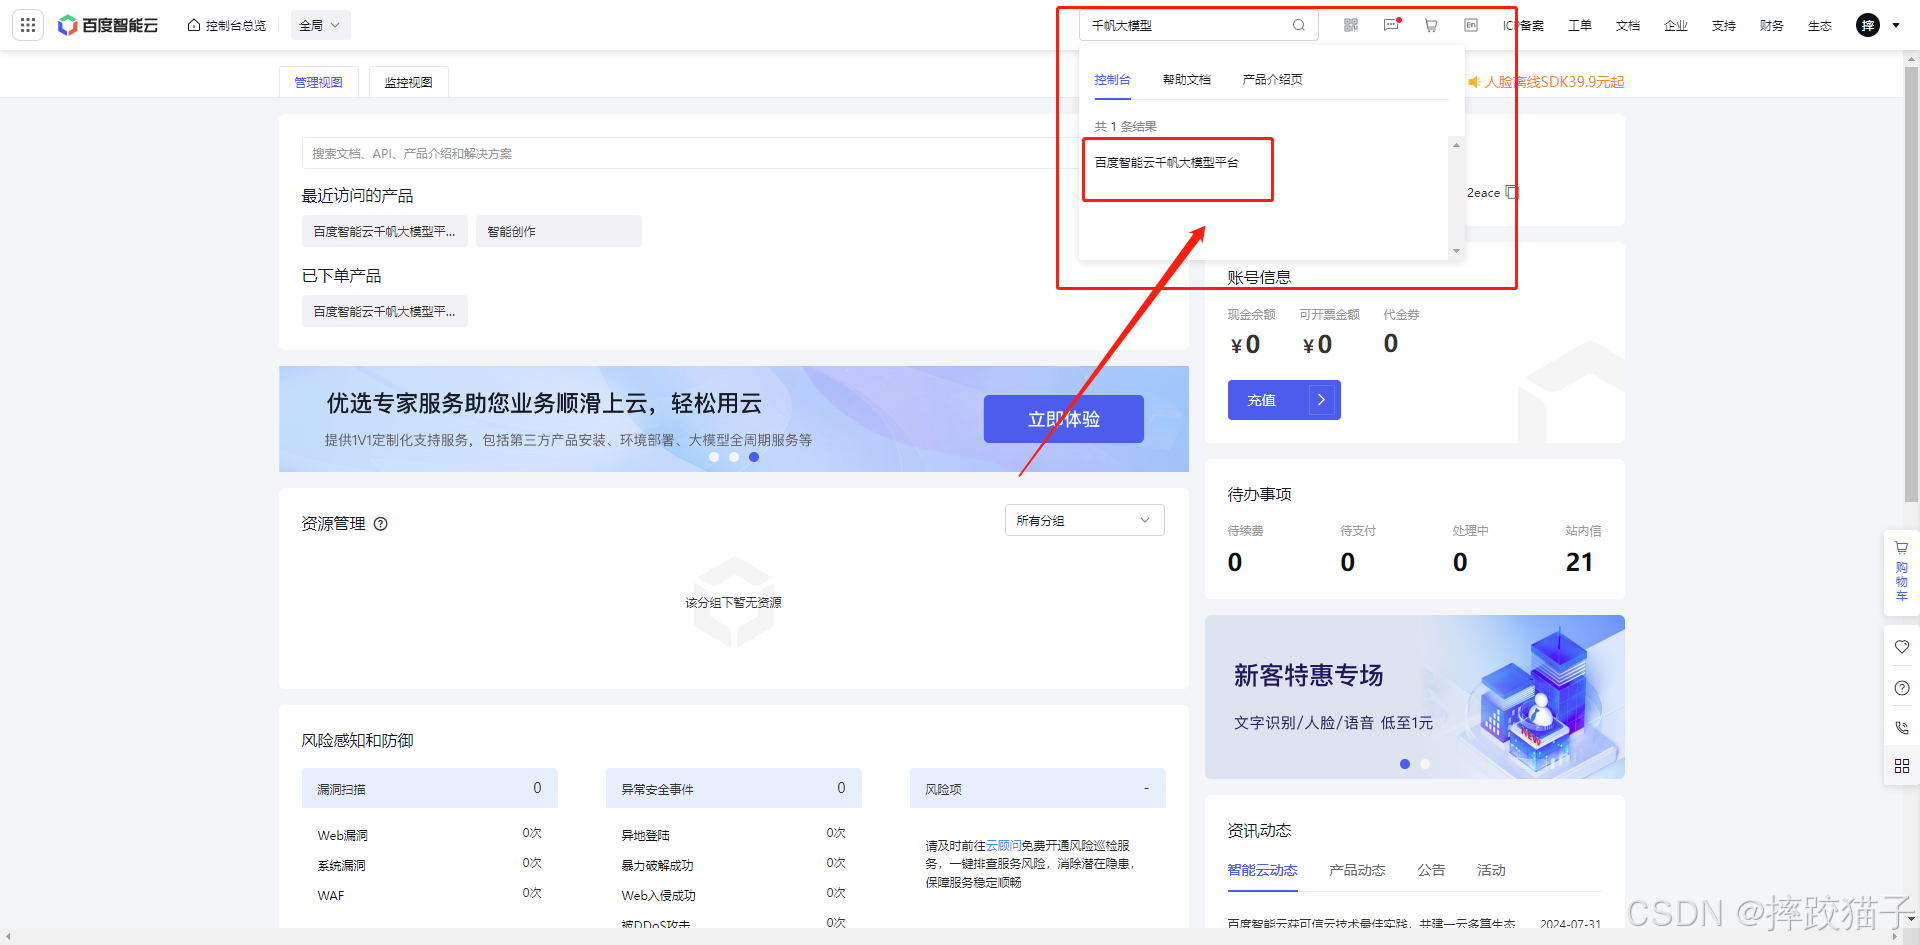The image size is (1920, 945).
Task: Click the docs and API search field
Action: tap(690, 153)
